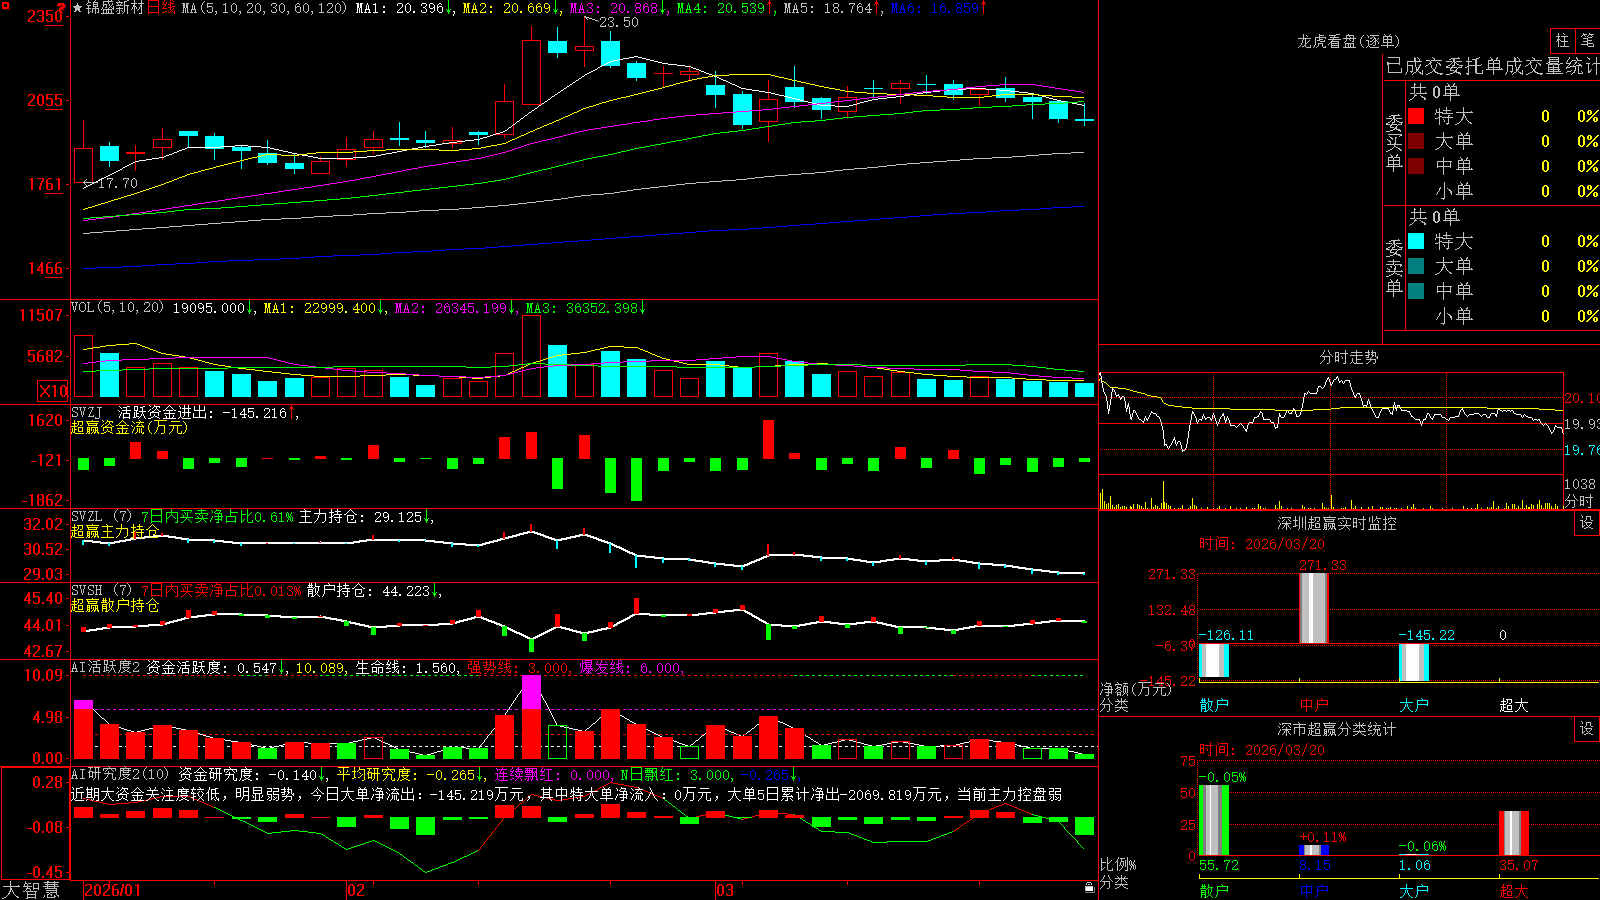Viewport: 1600px width, 900px height.
Task: Click the cyan 特大 sell-order color swatch
Action: point(1416,241)
